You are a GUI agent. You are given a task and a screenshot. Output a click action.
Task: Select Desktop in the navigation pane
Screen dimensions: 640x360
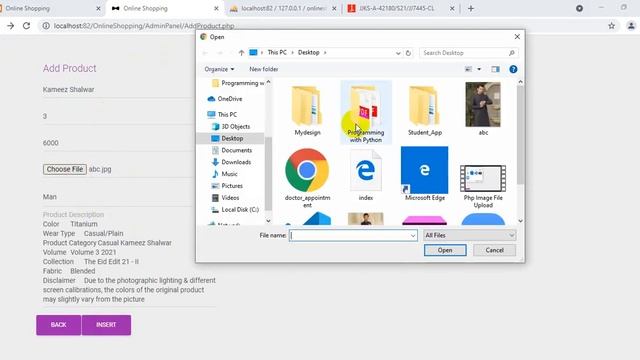[x=231, y=138]
